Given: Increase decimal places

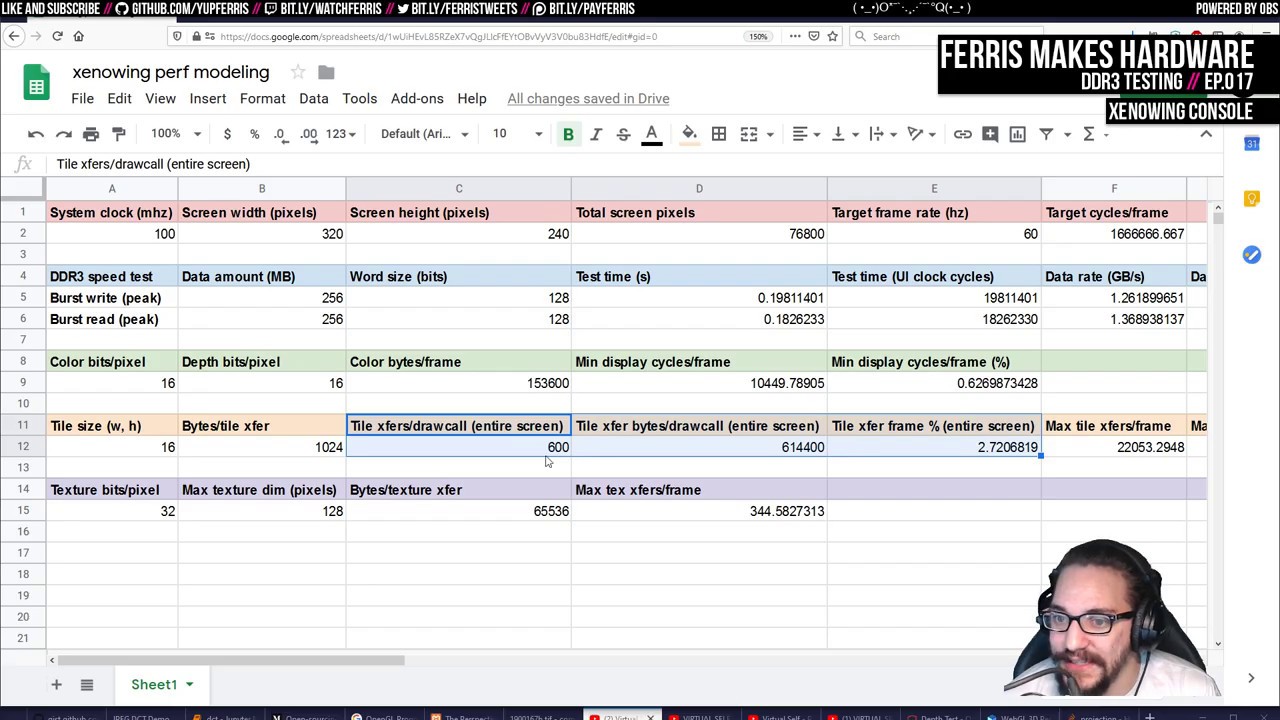Looking at the screenshot, I should click(x=308, y=134).
